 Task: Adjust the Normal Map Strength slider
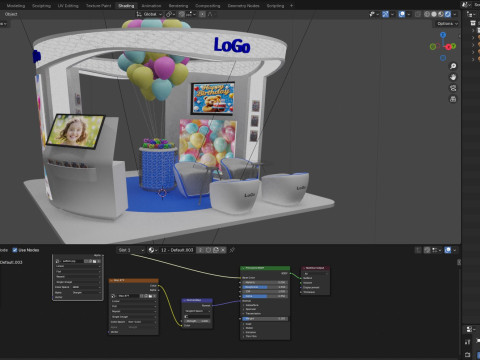tap(197, 321)
